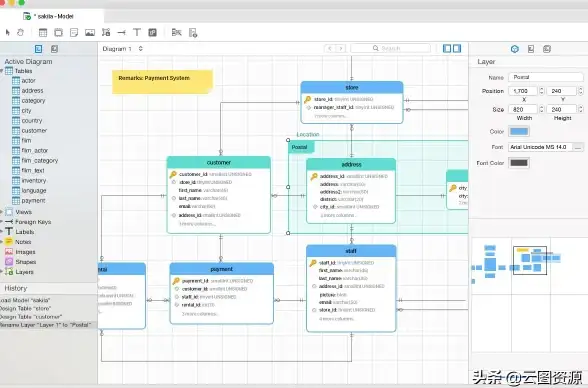
Task: Click the layer Name input field
Action: click(546, 77)
